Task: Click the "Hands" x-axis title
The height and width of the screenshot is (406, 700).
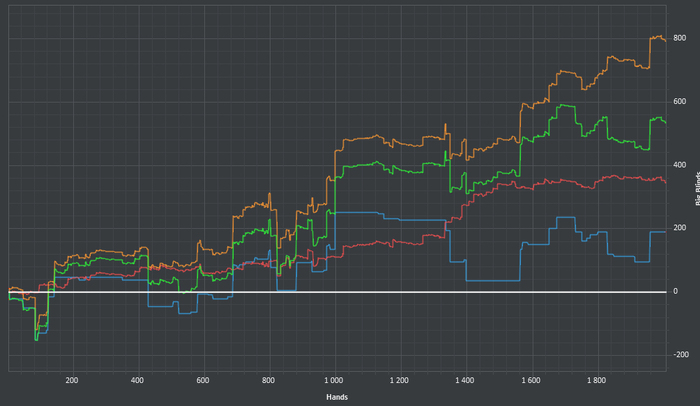Action: (x=337, y=397)
